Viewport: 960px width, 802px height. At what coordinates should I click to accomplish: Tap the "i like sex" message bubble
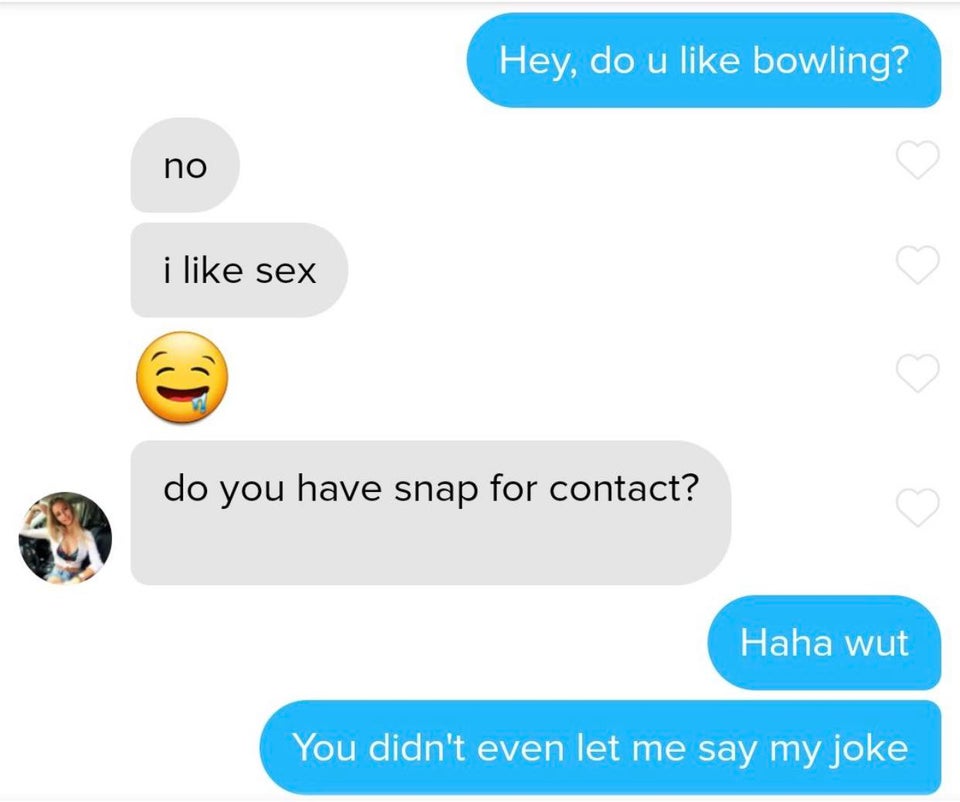click(x=239, y=270)
